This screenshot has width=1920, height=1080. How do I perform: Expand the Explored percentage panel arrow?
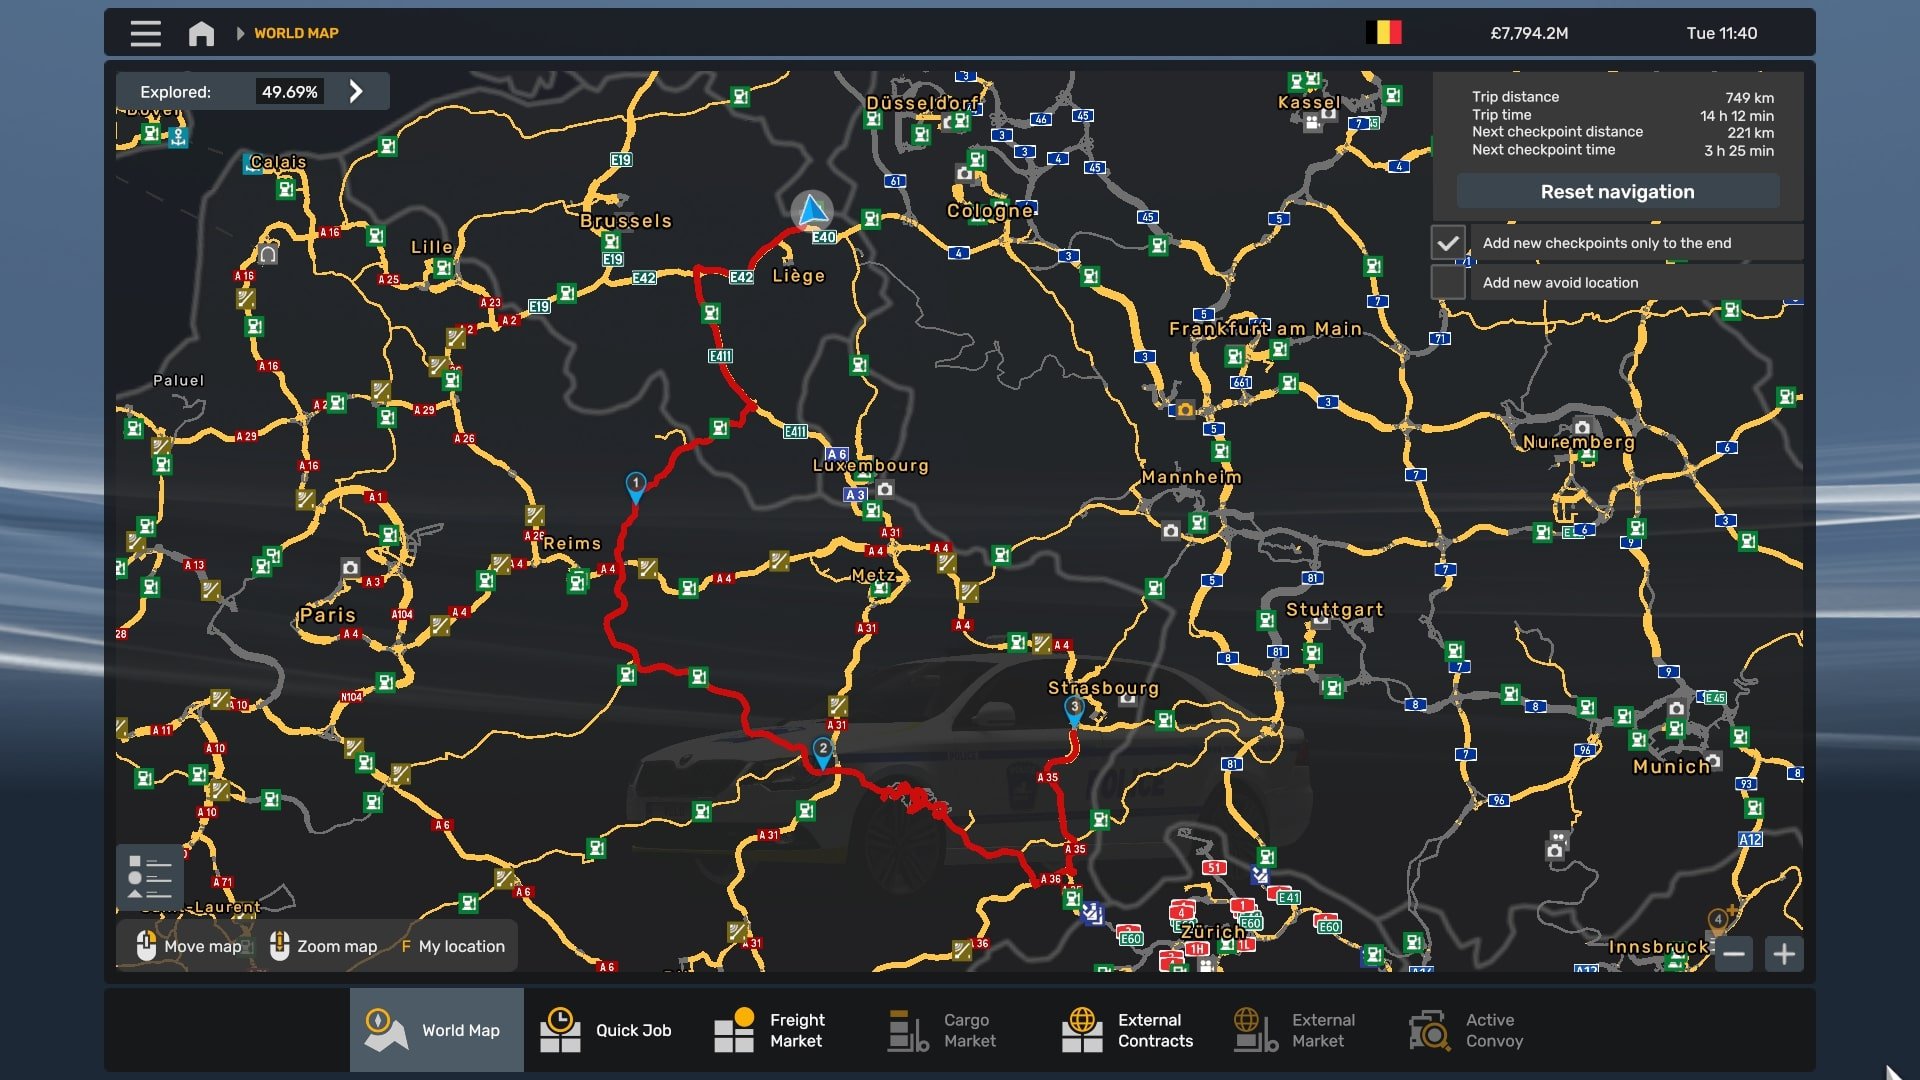pyautogui.click(x=356, y=92)
